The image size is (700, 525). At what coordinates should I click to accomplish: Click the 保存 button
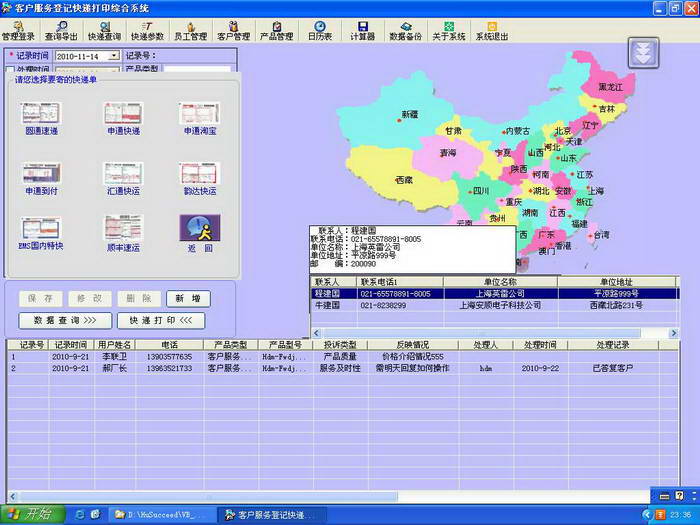pyautogui.click(x=40, y=299)
